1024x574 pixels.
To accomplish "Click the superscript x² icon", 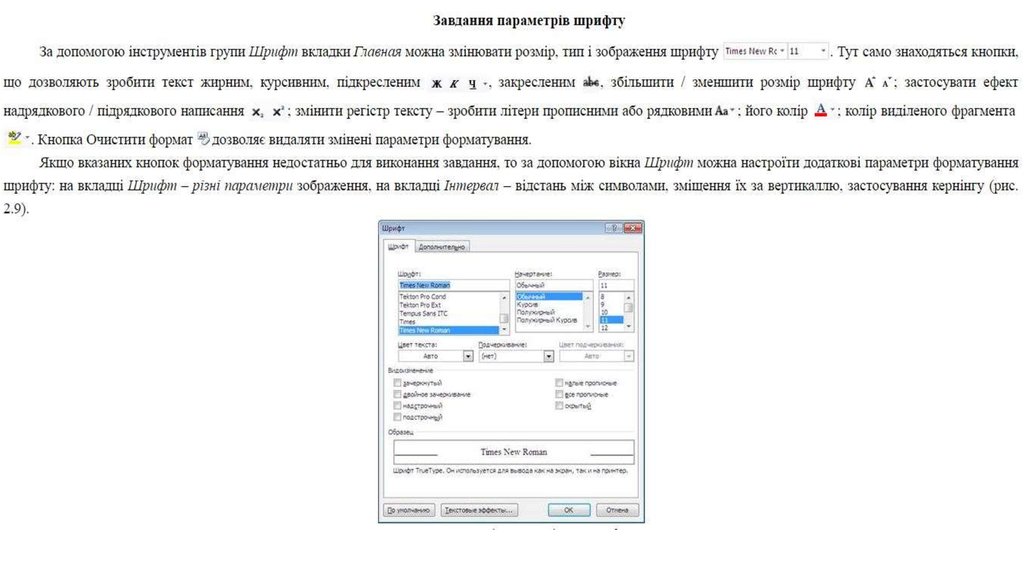I will click(x=278, y=112).
